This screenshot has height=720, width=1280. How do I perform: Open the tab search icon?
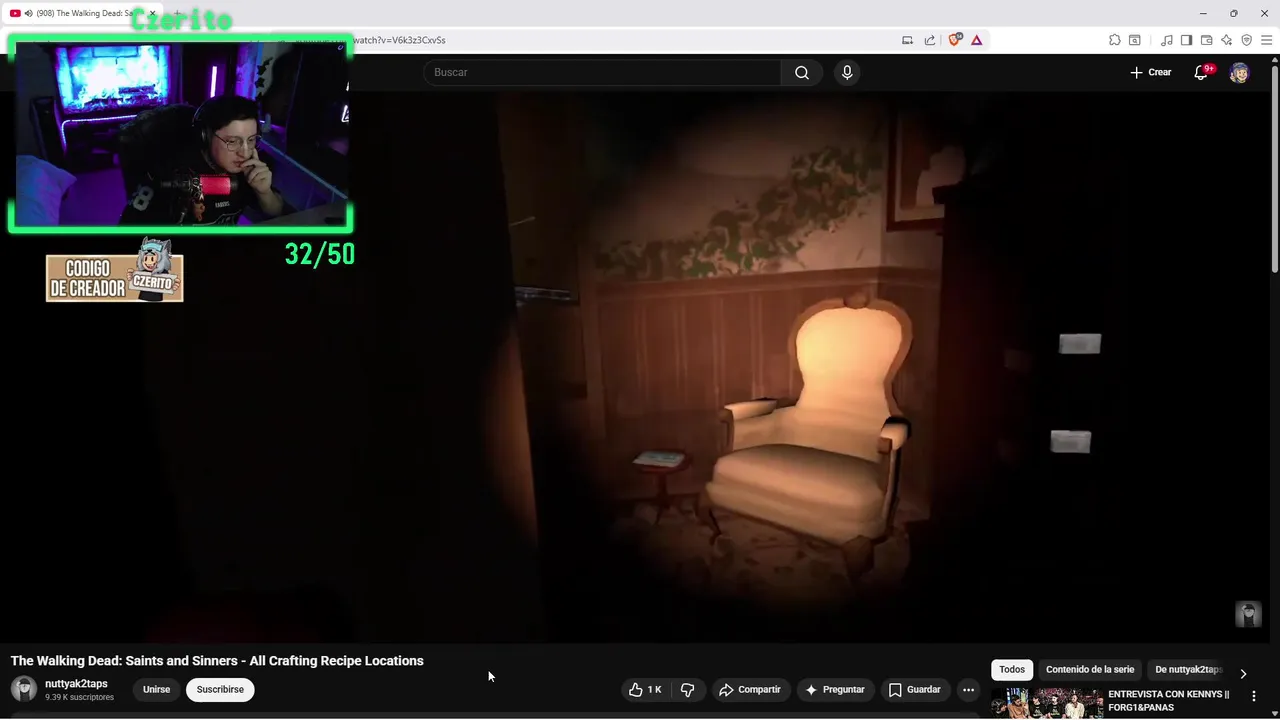point(1135,40)
